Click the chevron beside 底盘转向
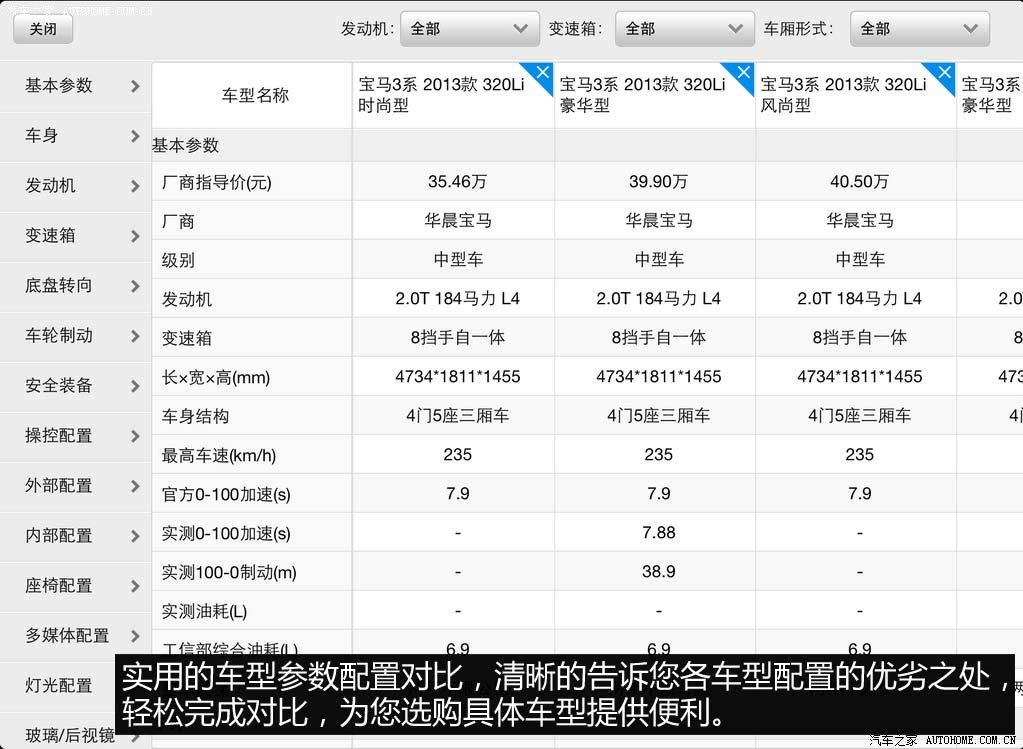The width and height of the screenshot is (1023, 749). tap(135, 286)
